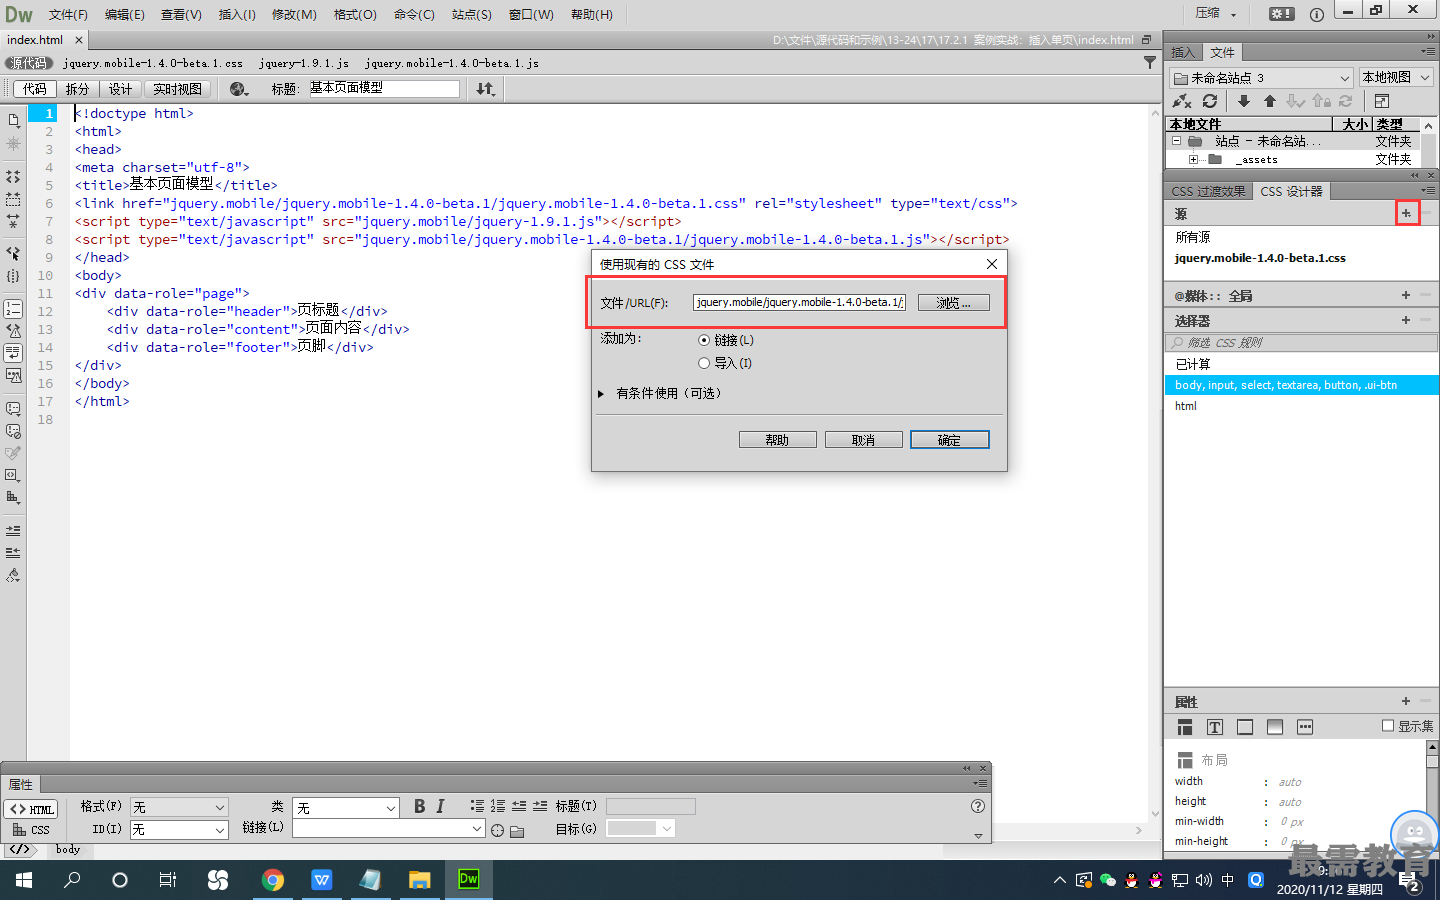Click the 文件/URL(F) input field

(799, 302)
